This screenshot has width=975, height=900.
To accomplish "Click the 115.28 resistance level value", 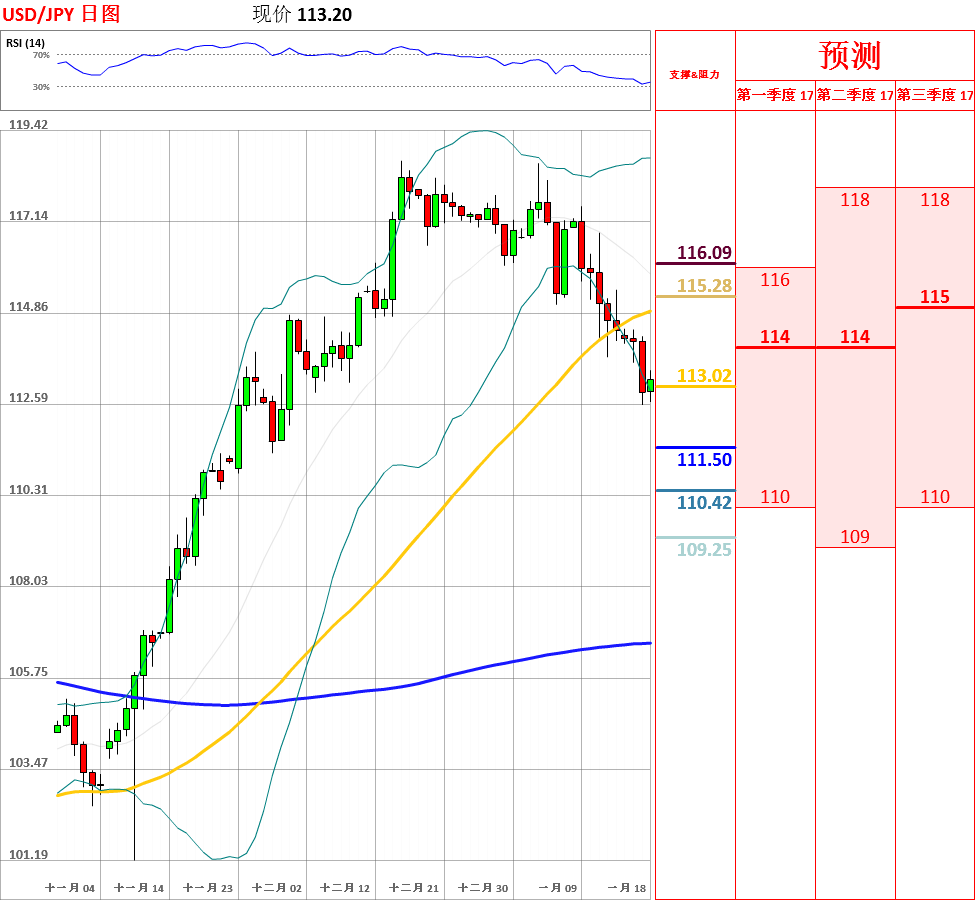I will 704,285.
